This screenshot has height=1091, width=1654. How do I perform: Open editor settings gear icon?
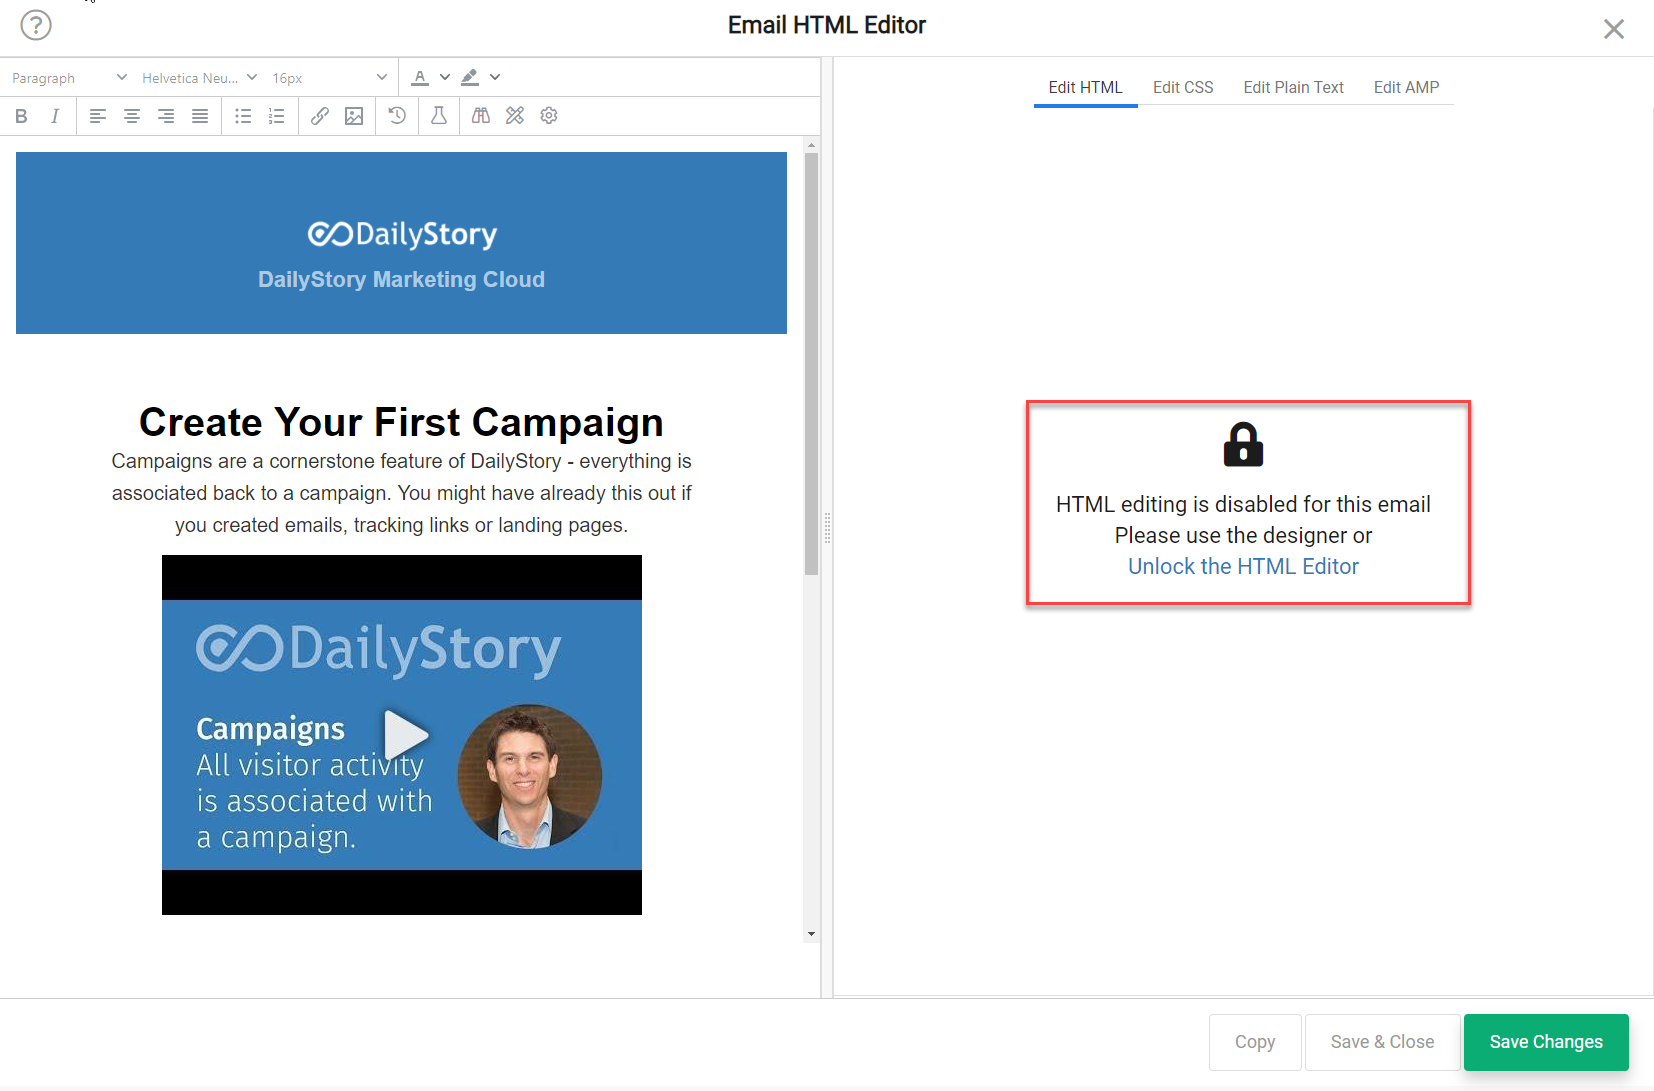(549, 116)
